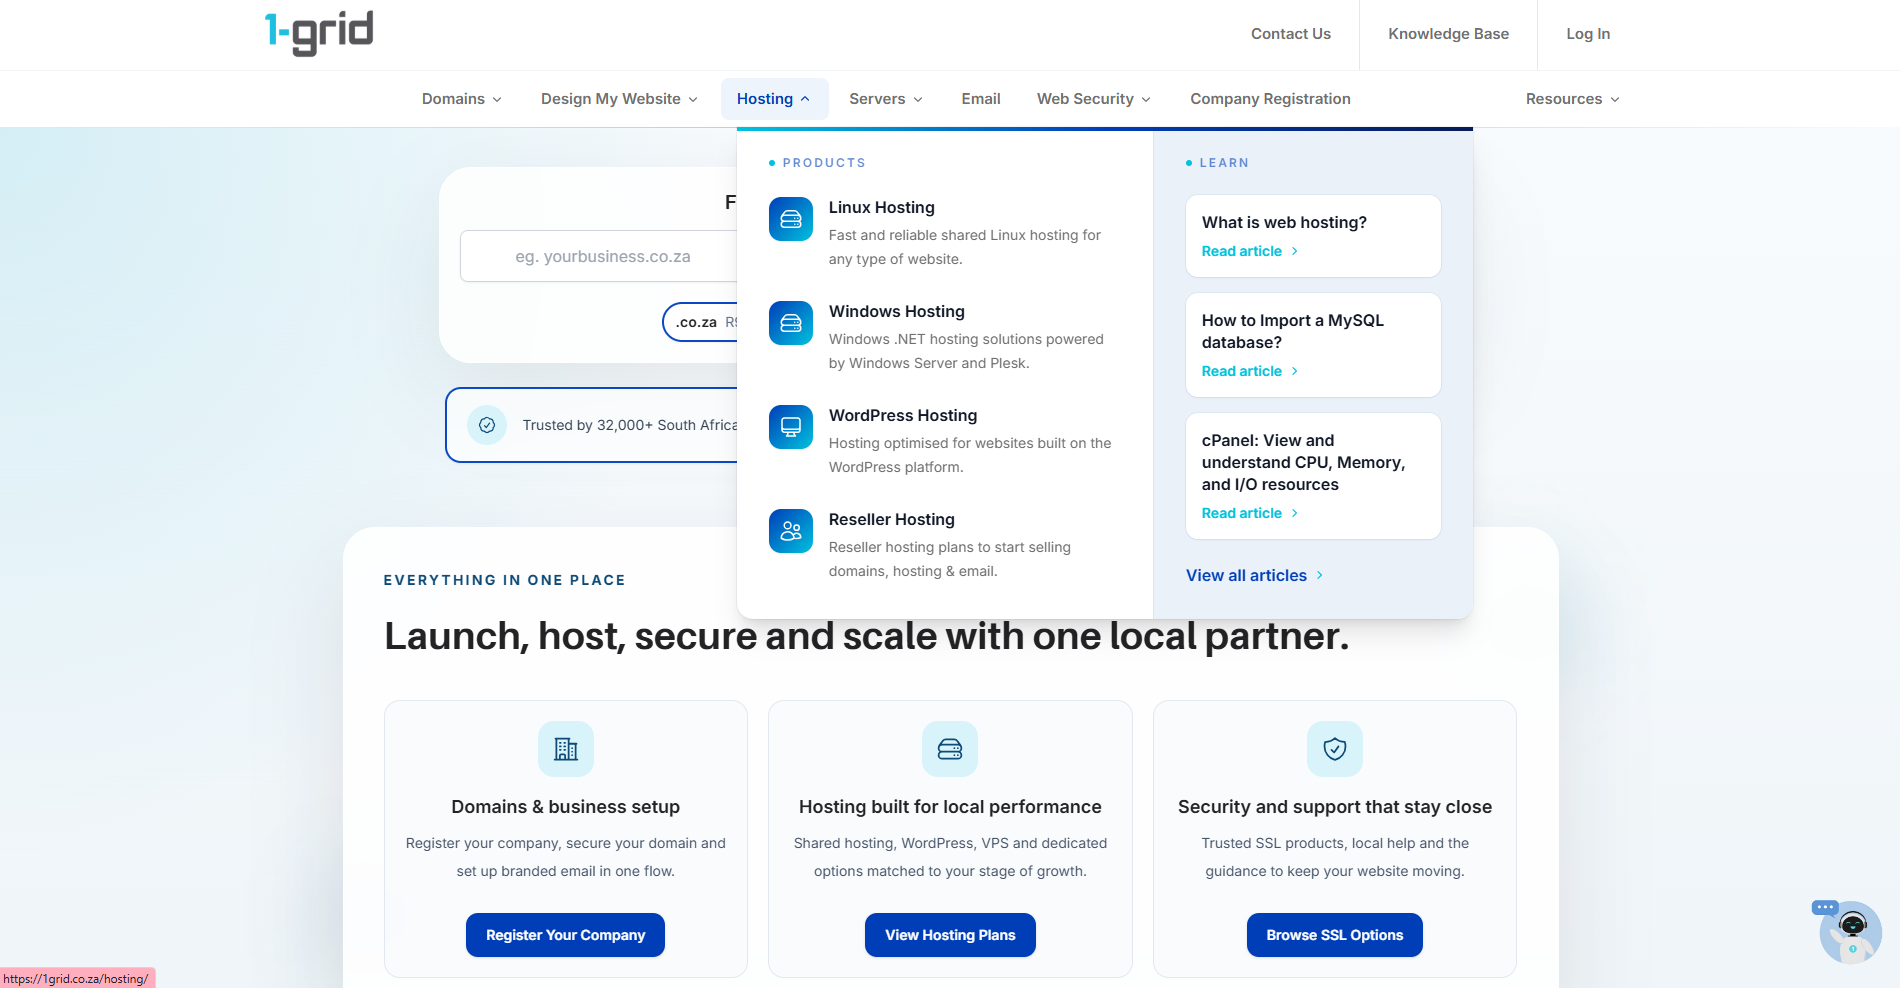
Task: Click the Hosting server card icon
Action: point(950,749)
